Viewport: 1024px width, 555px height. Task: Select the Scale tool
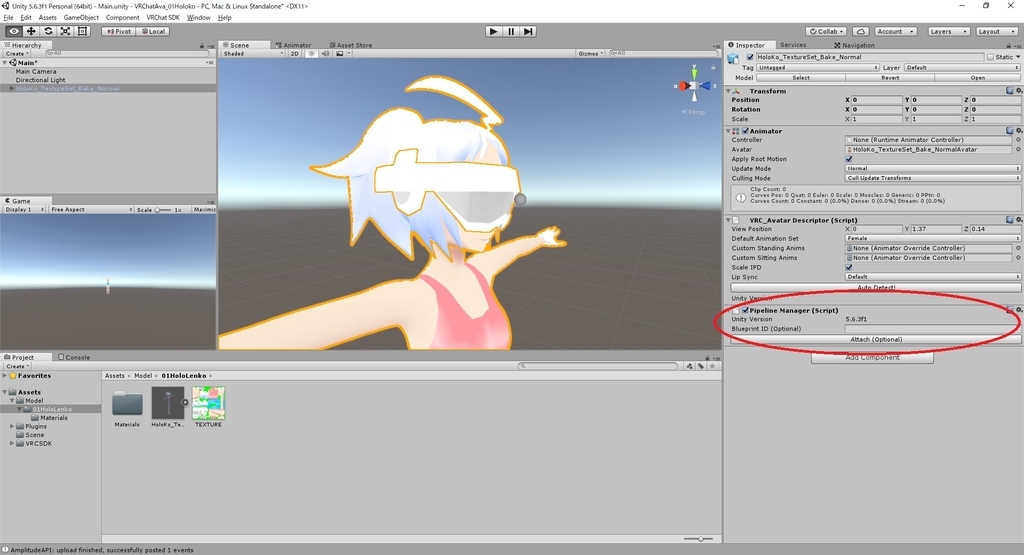pos(65,31)
